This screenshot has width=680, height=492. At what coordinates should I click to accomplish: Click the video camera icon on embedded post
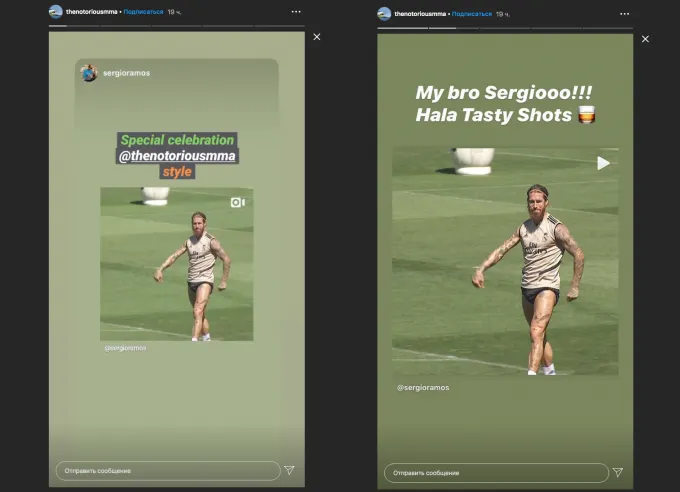pos(237,202)
